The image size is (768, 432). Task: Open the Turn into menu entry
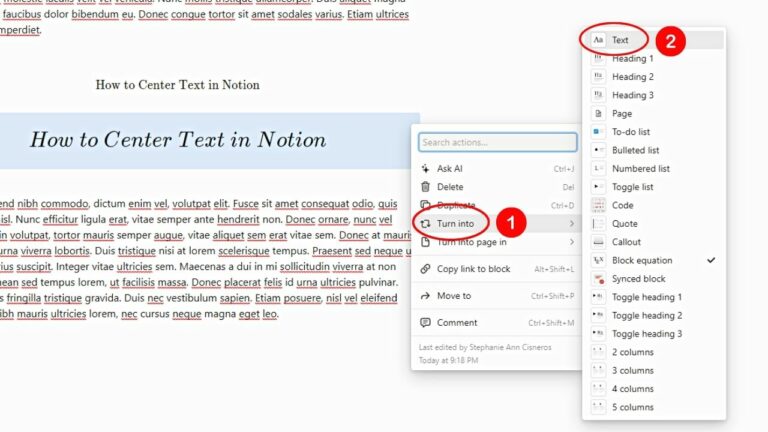click(x=497, y=224)
